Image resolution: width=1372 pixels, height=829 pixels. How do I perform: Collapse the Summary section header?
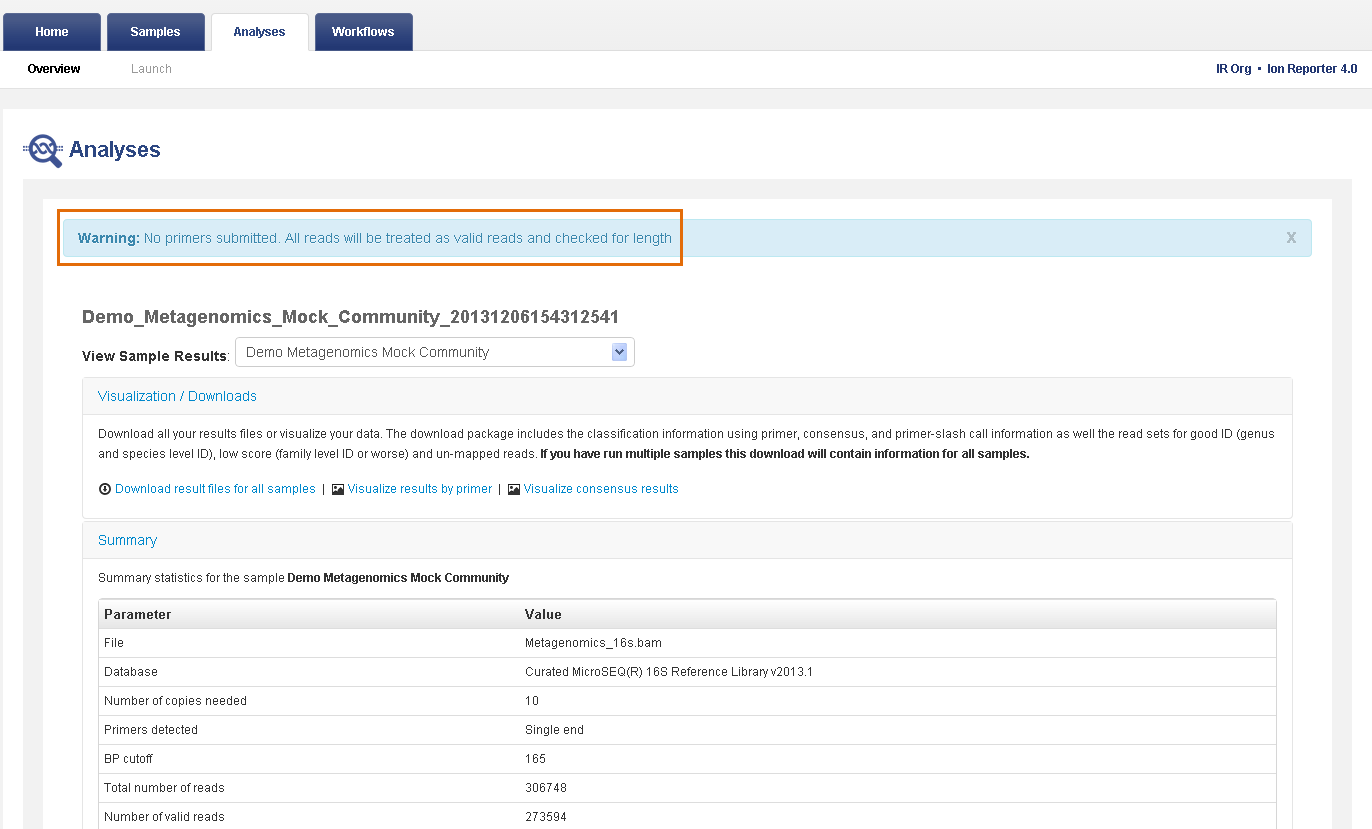tap(127, 540)
